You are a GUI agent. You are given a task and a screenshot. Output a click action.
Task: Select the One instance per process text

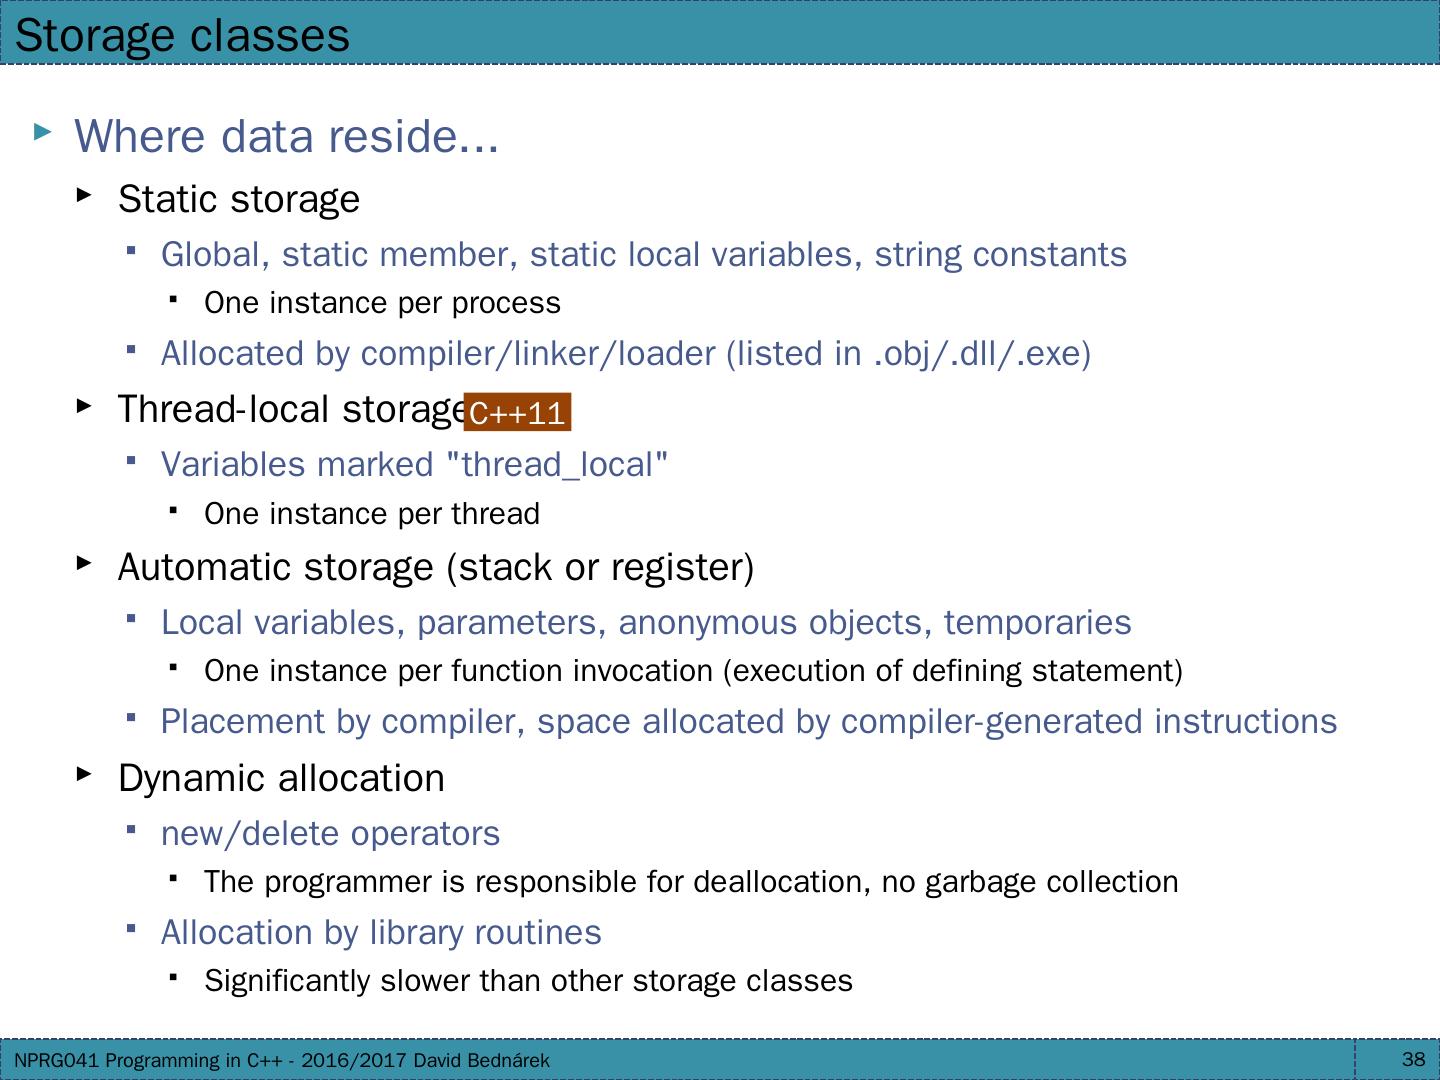click(x=382, y=303)
